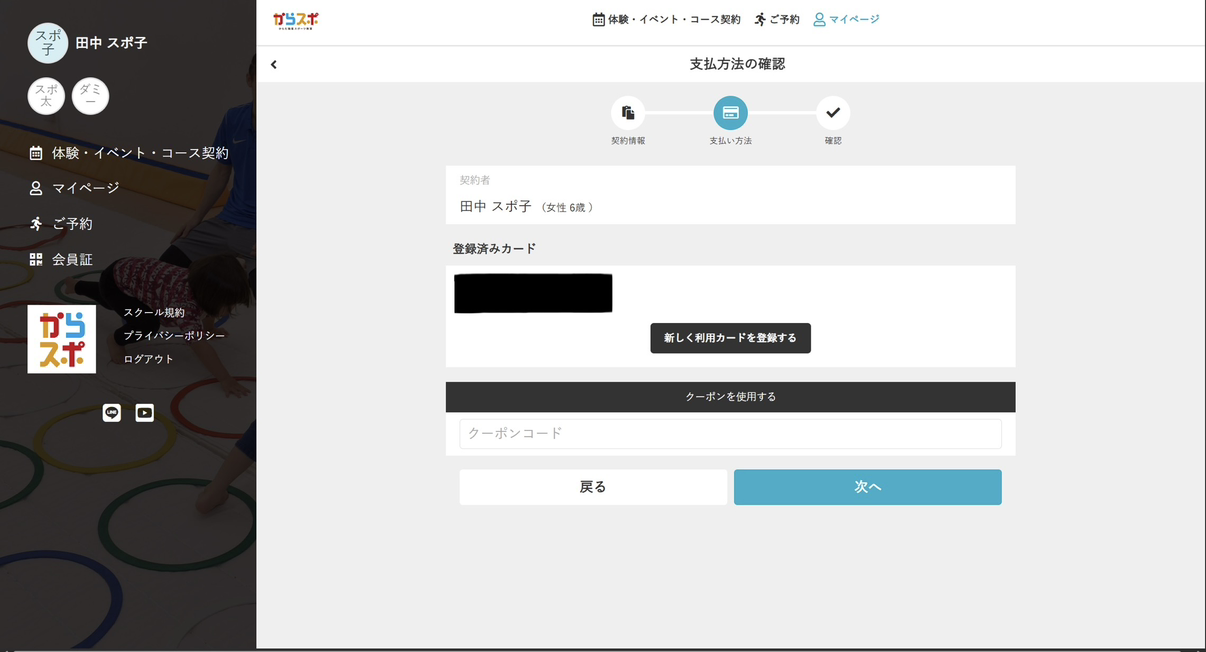Open the プライバシーポリシー link
The width and height of the screenshot is (1206, 652).
(x=174, y=336)
